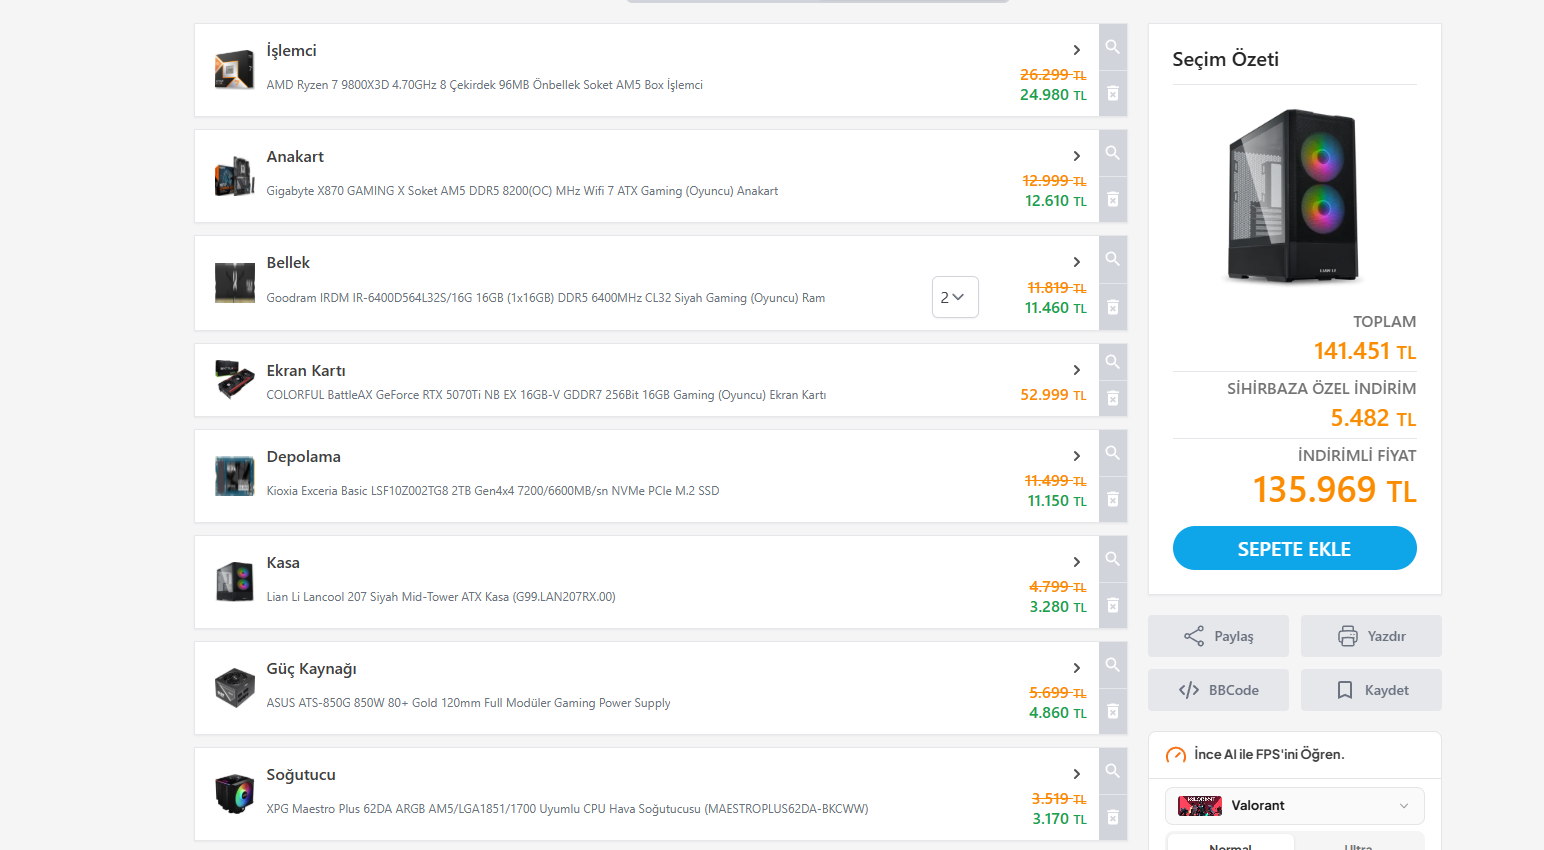Viewport: 1544px width, 850px height.
Task: Click the Goodram IRDM RAM product name
Action: [x=545, y=298]
